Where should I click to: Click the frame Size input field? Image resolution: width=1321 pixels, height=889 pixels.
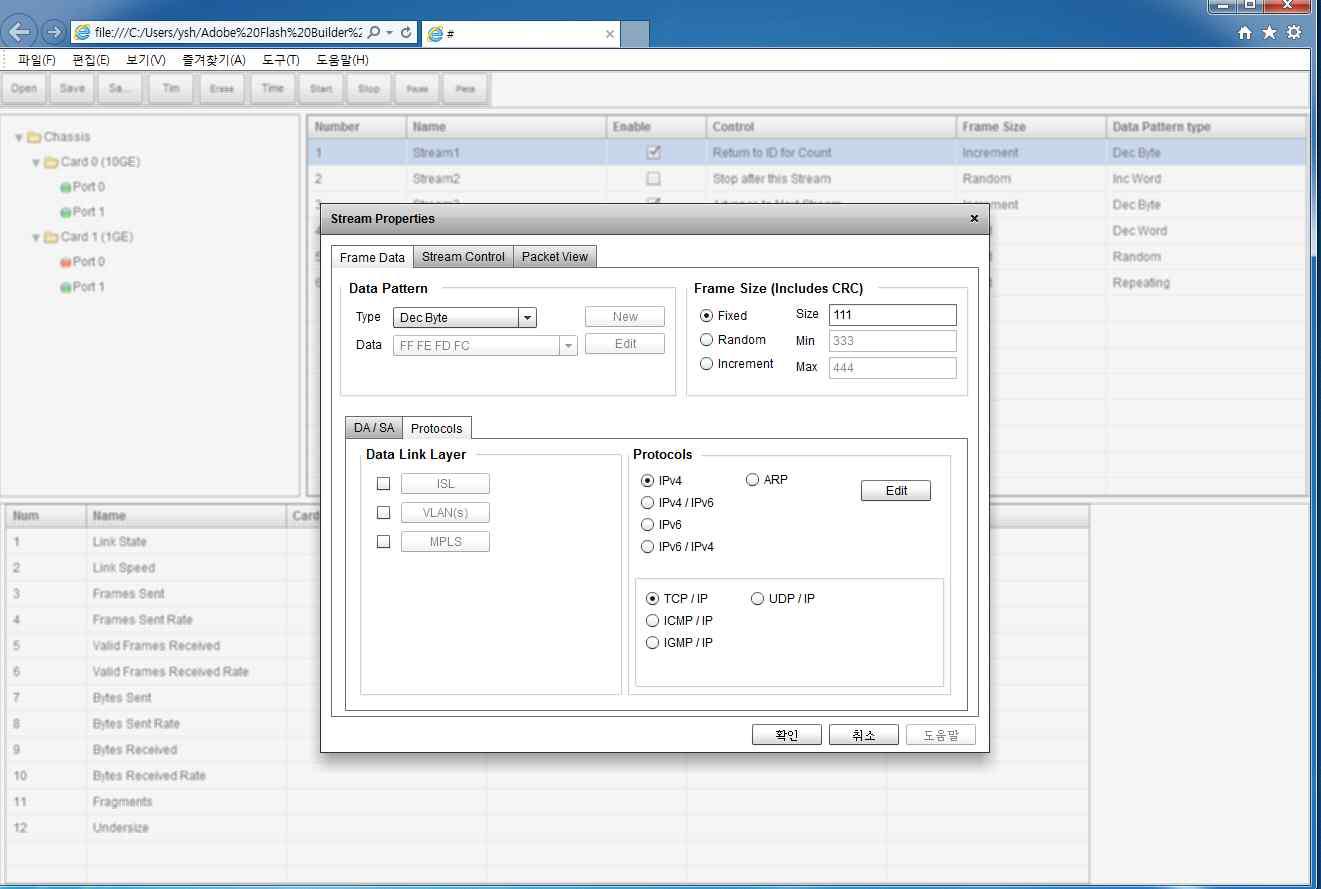pos(893,315)
